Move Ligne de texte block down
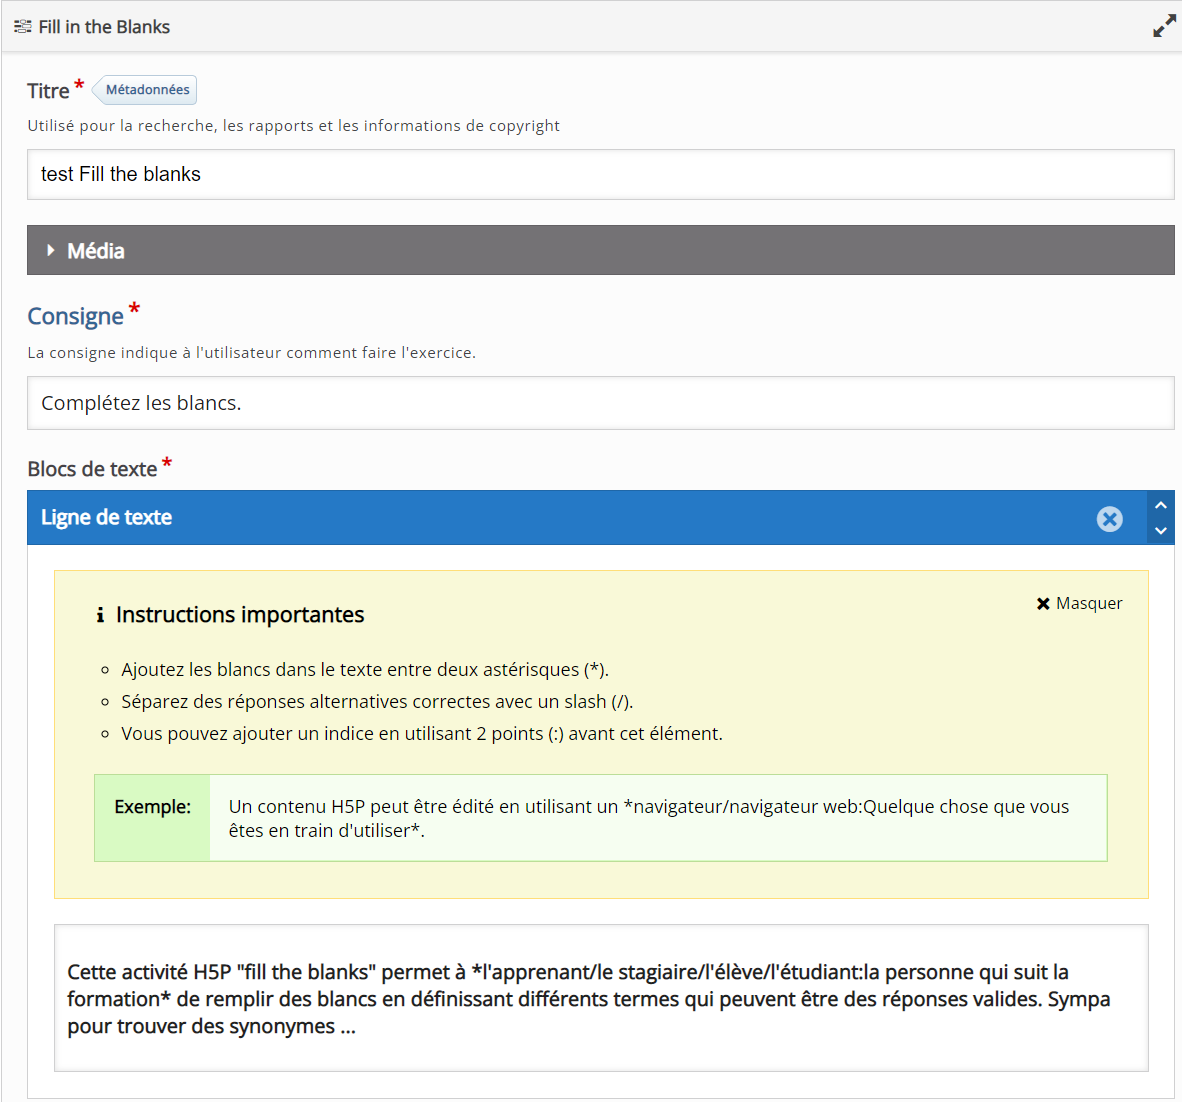Viewport: 1182px width, 1102px height. pyautogui.click(x=1161, y=531)
